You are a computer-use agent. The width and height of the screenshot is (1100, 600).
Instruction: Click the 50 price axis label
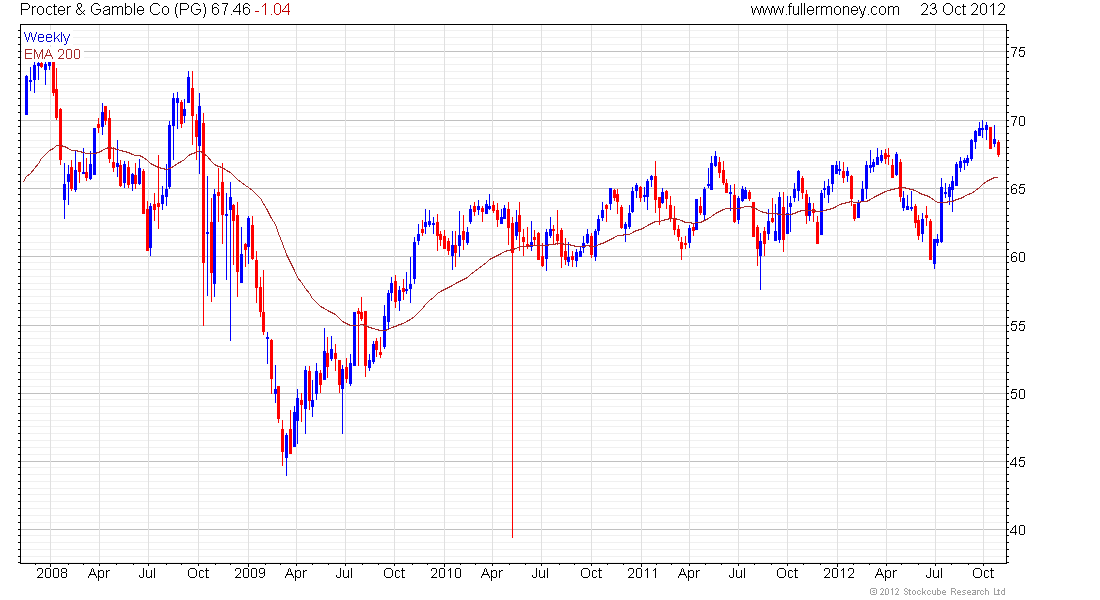coord(1018,394)
